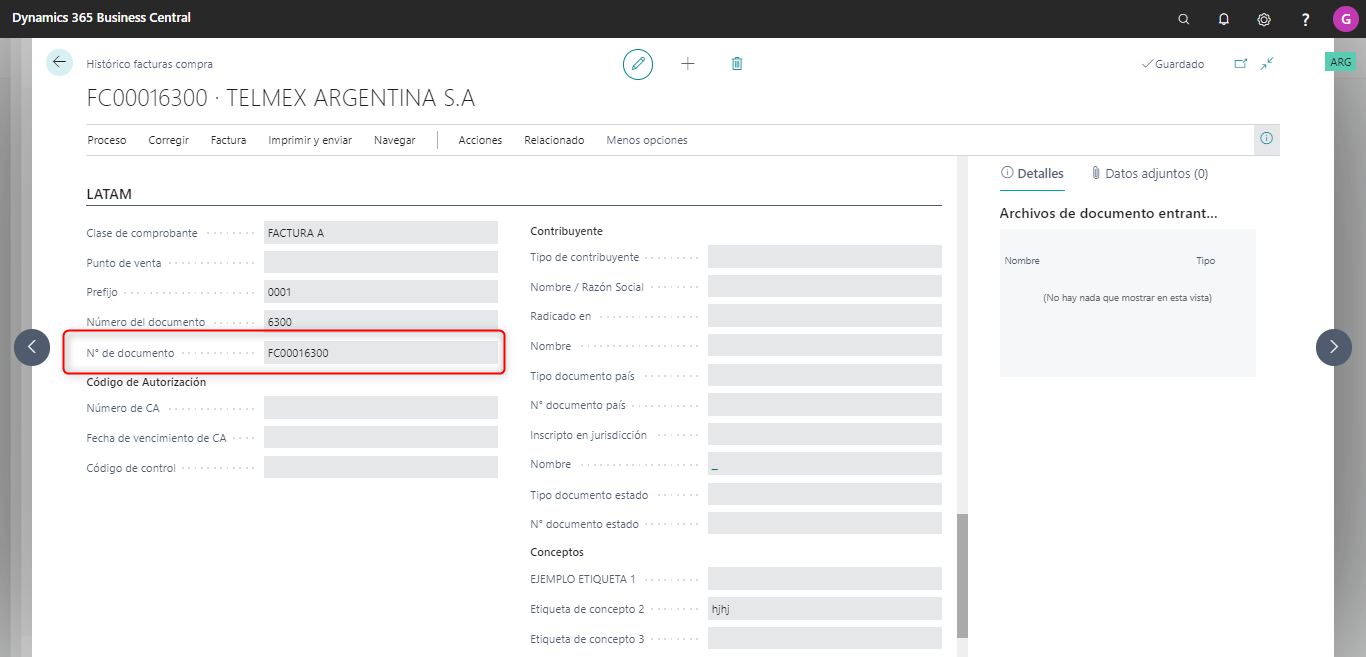Screen dimensions: 1366x657
Task: Open the Relacionado menu
Action: (554, 140)
